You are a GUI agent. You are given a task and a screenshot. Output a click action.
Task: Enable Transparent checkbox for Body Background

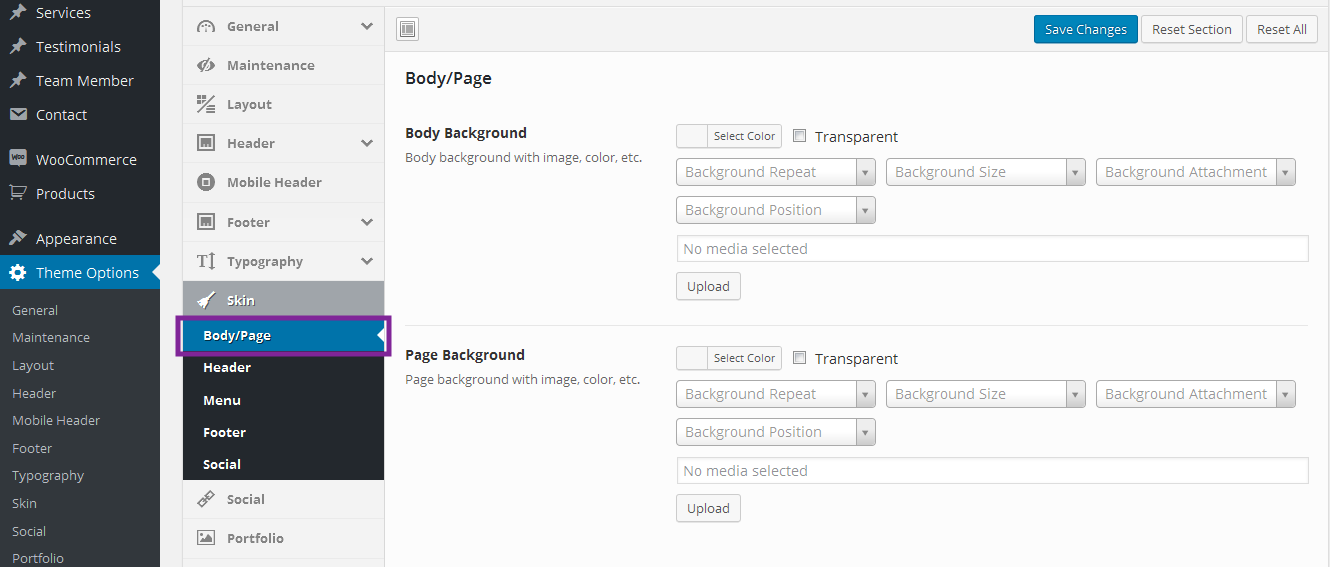point(800,136)
